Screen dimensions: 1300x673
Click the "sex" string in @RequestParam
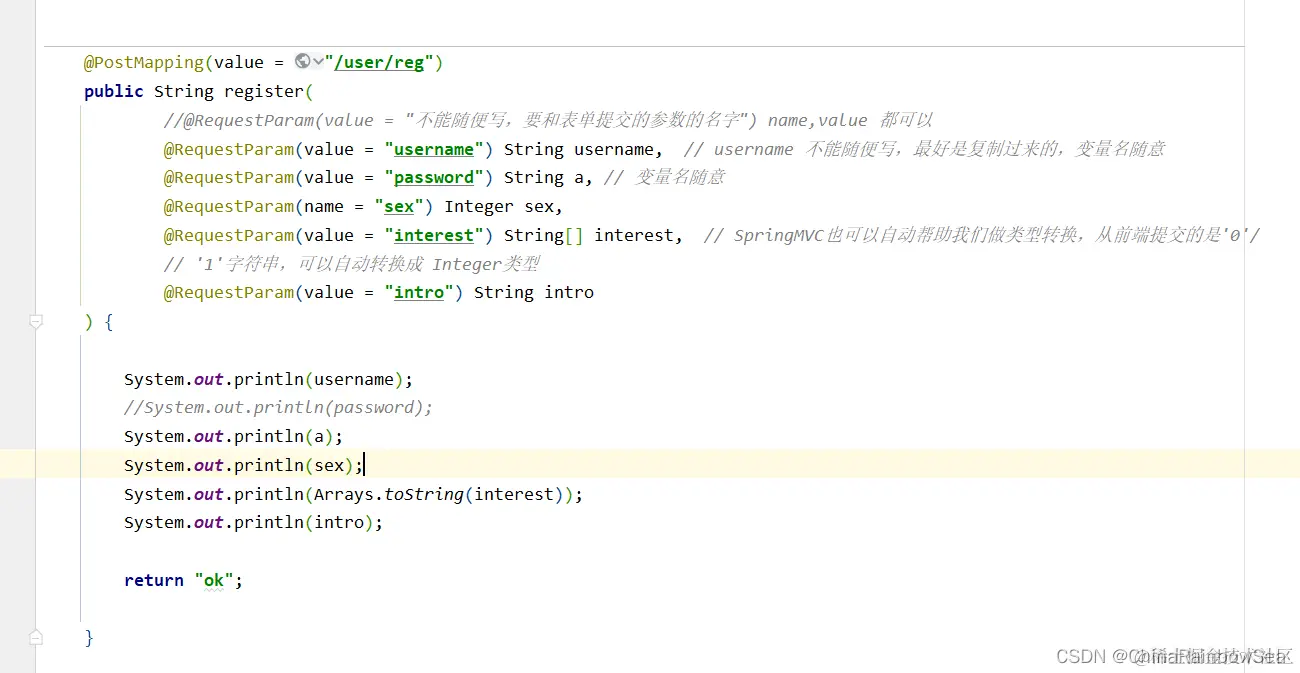(399, 206)
